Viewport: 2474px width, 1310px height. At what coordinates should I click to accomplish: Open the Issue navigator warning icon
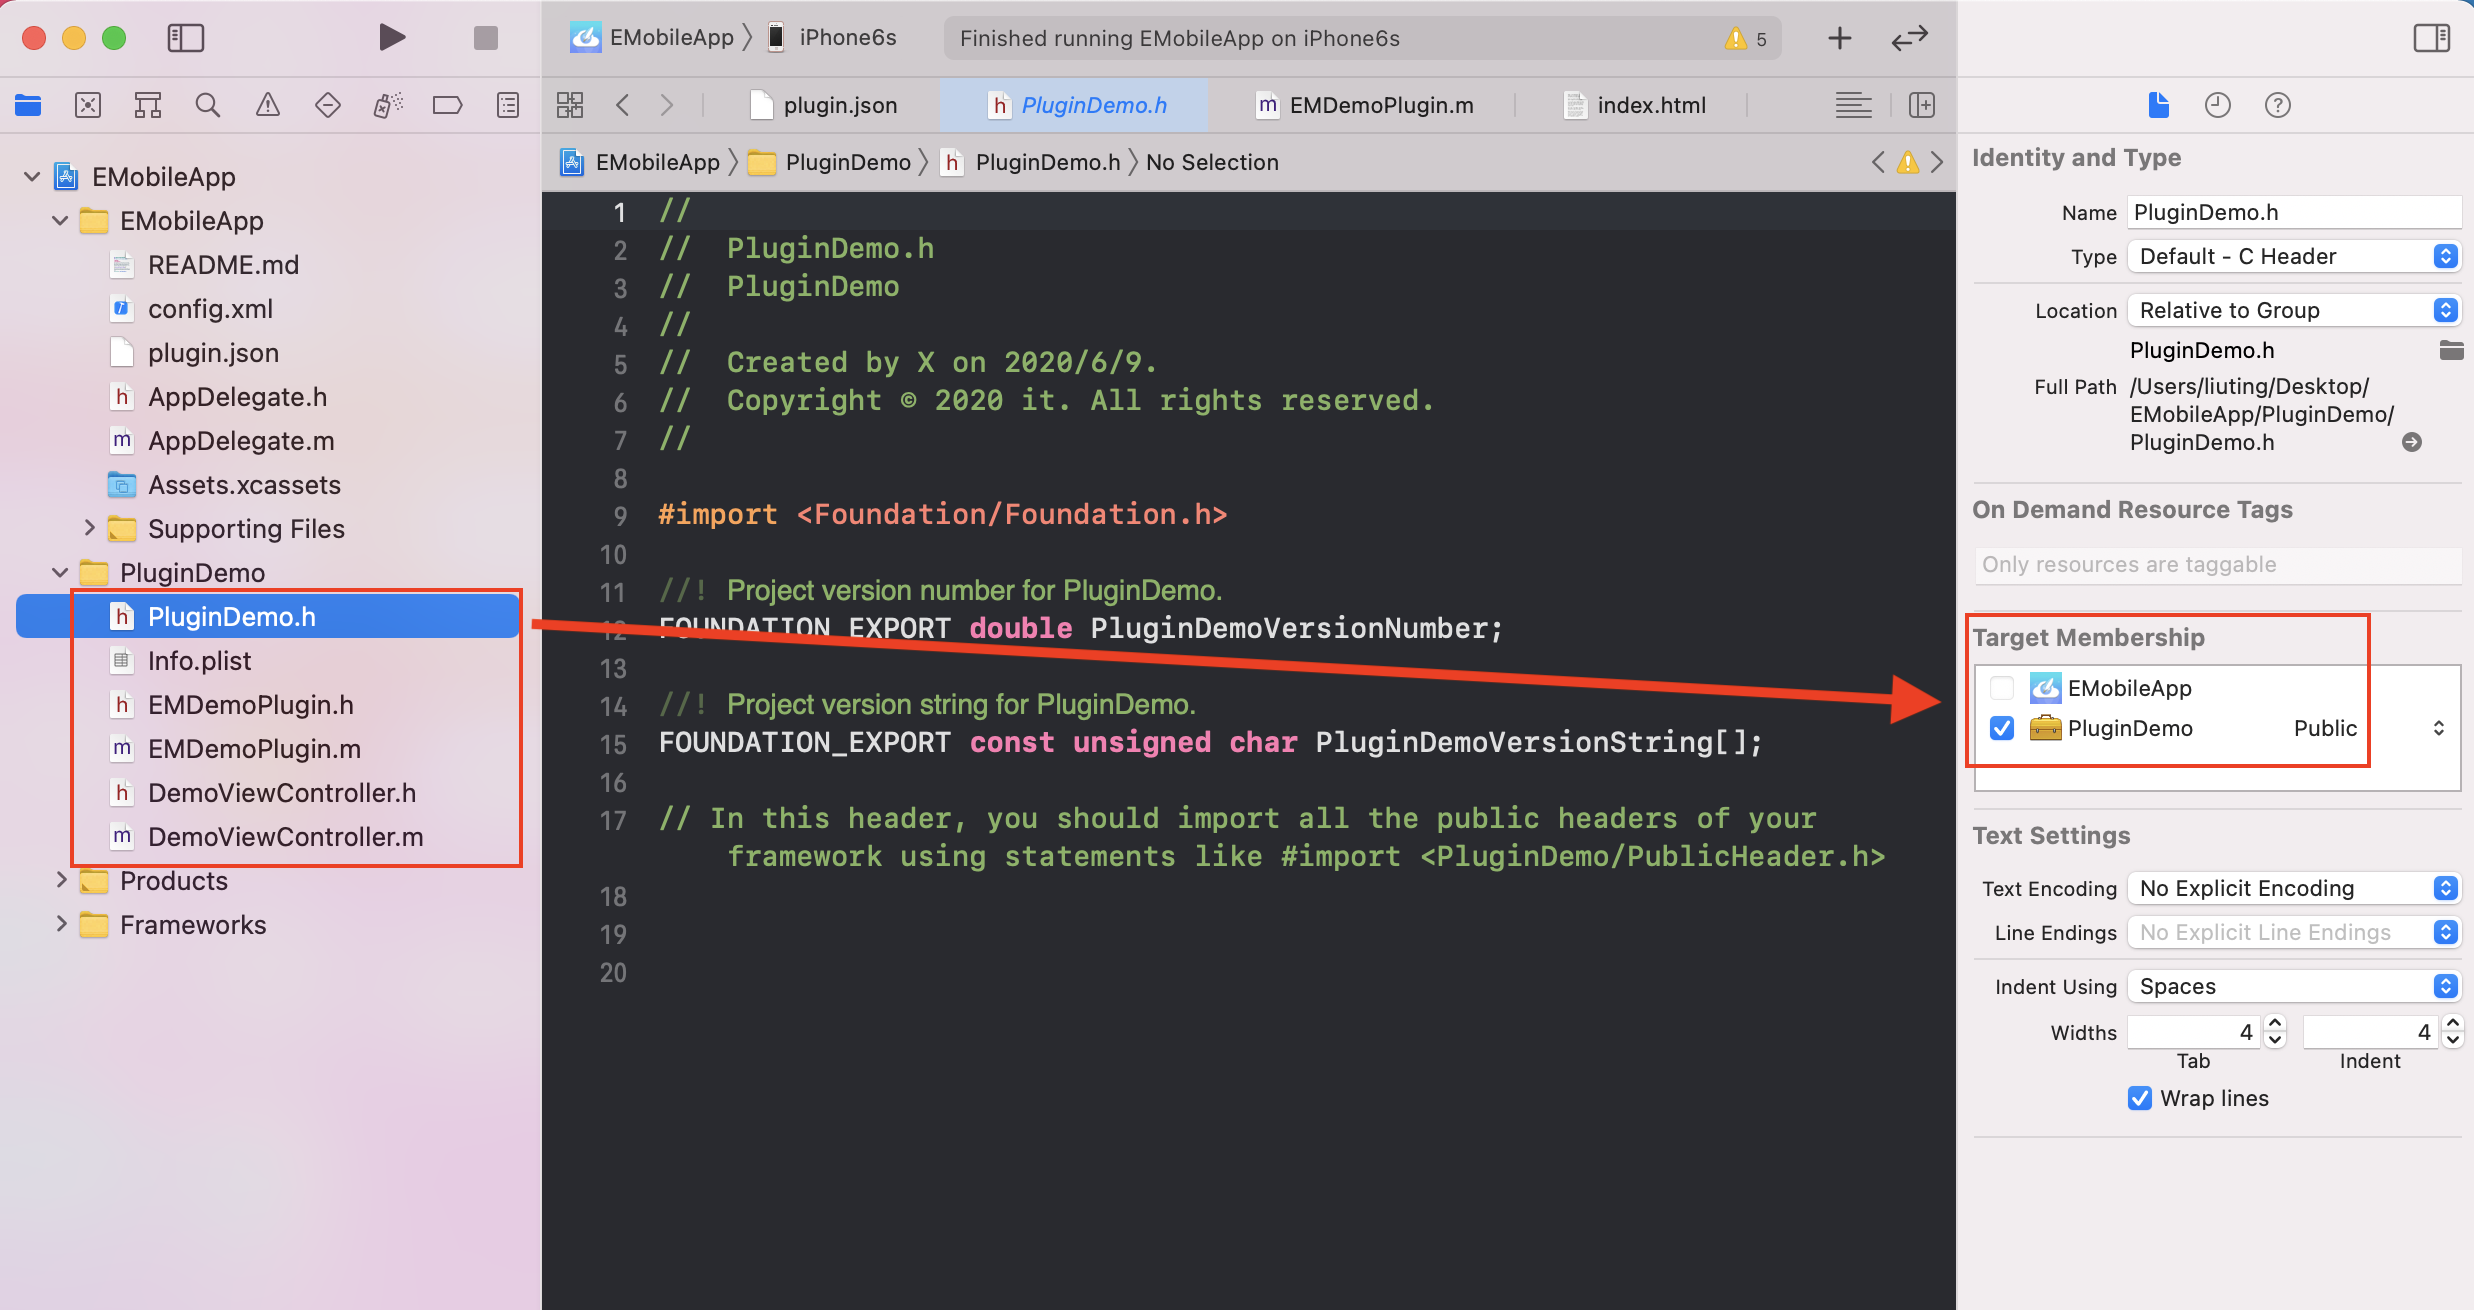tap(268, 105)
